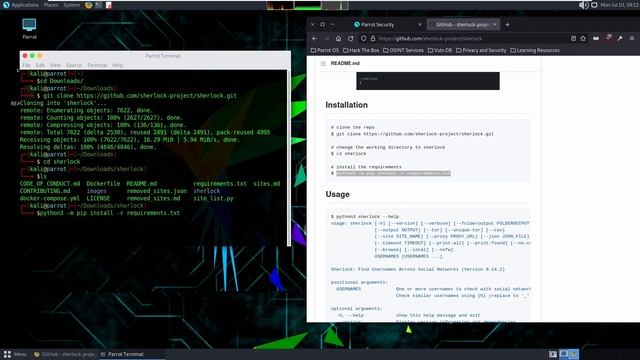This screenshot has width=640, height=360.
Task: Open the Learning Resources bookmark folder
Action: [x=535, y=51]
